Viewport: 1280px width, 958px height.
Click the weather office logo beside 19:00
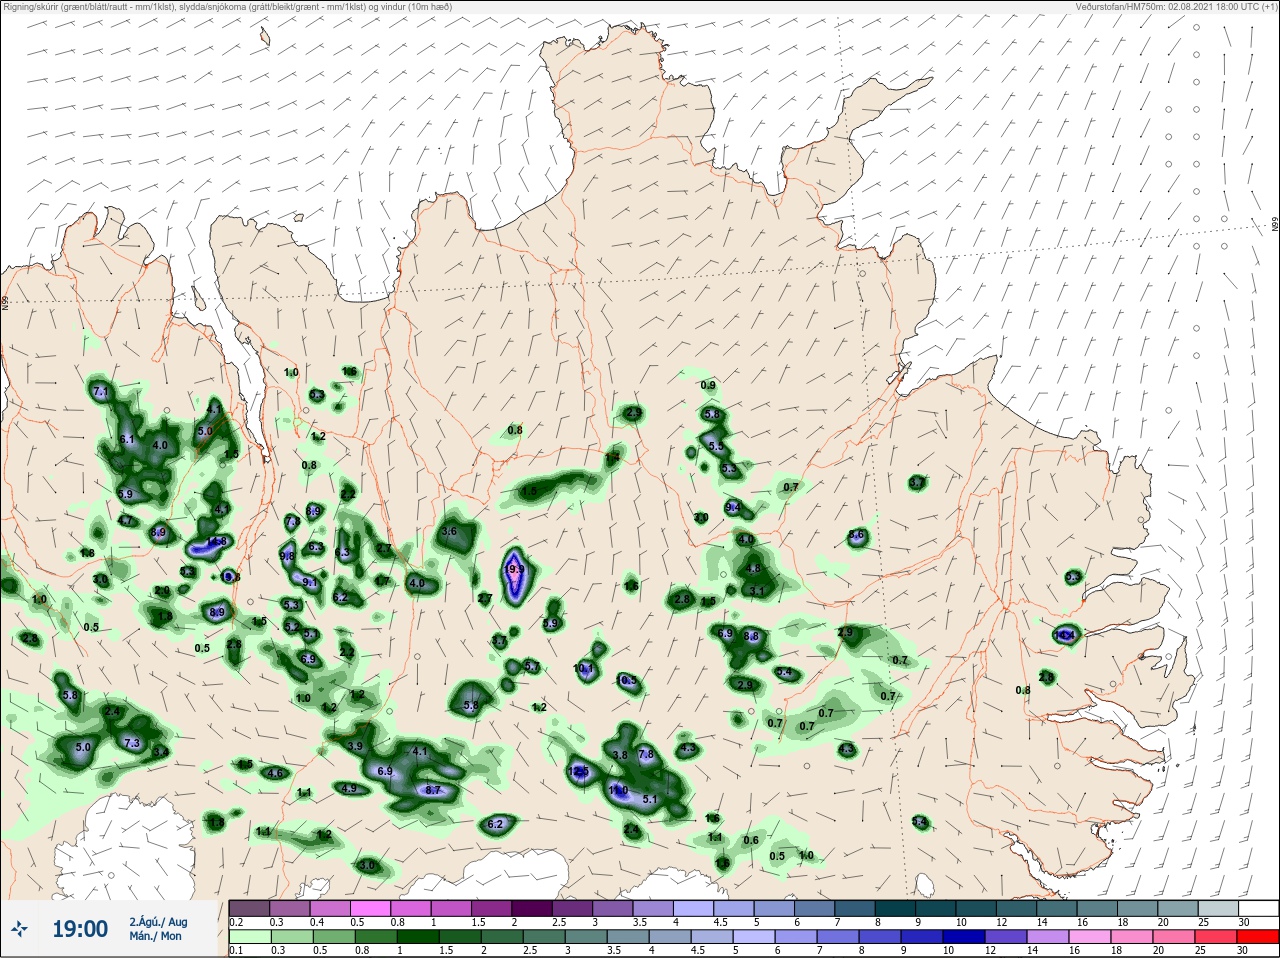[x=19, y=929]
